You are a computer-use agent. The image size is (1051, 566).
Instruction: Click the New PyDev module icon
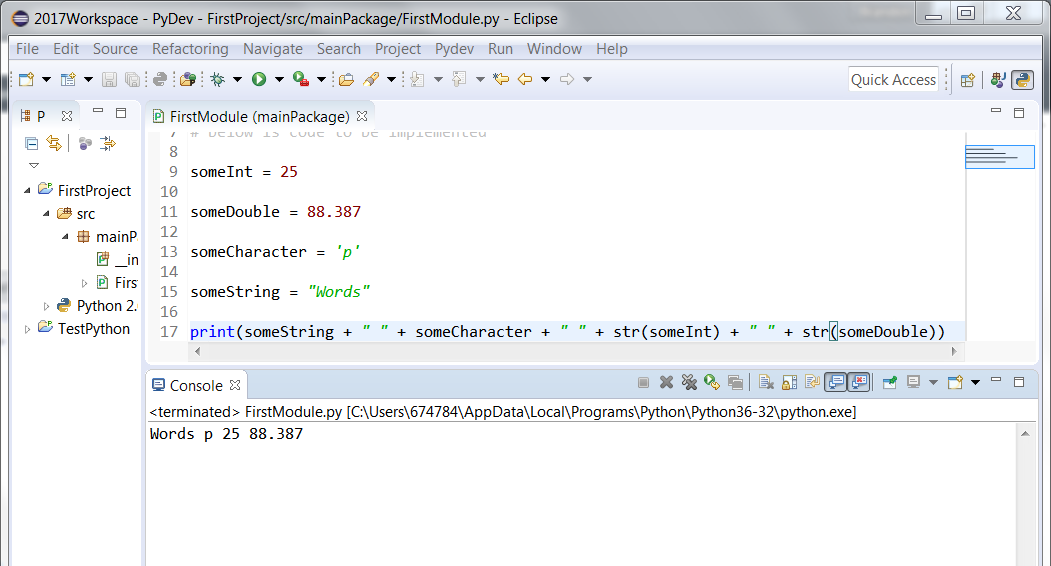[68, 79]
